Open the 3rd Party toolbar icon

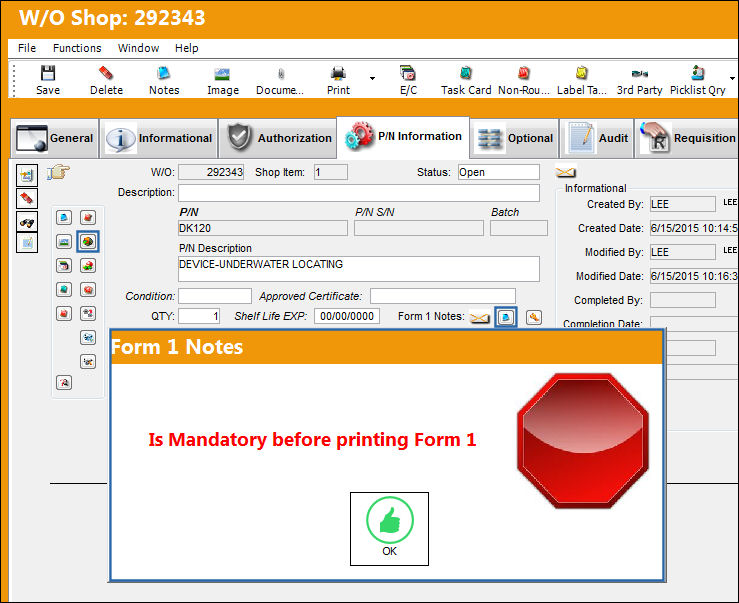[x=640, y=74]
